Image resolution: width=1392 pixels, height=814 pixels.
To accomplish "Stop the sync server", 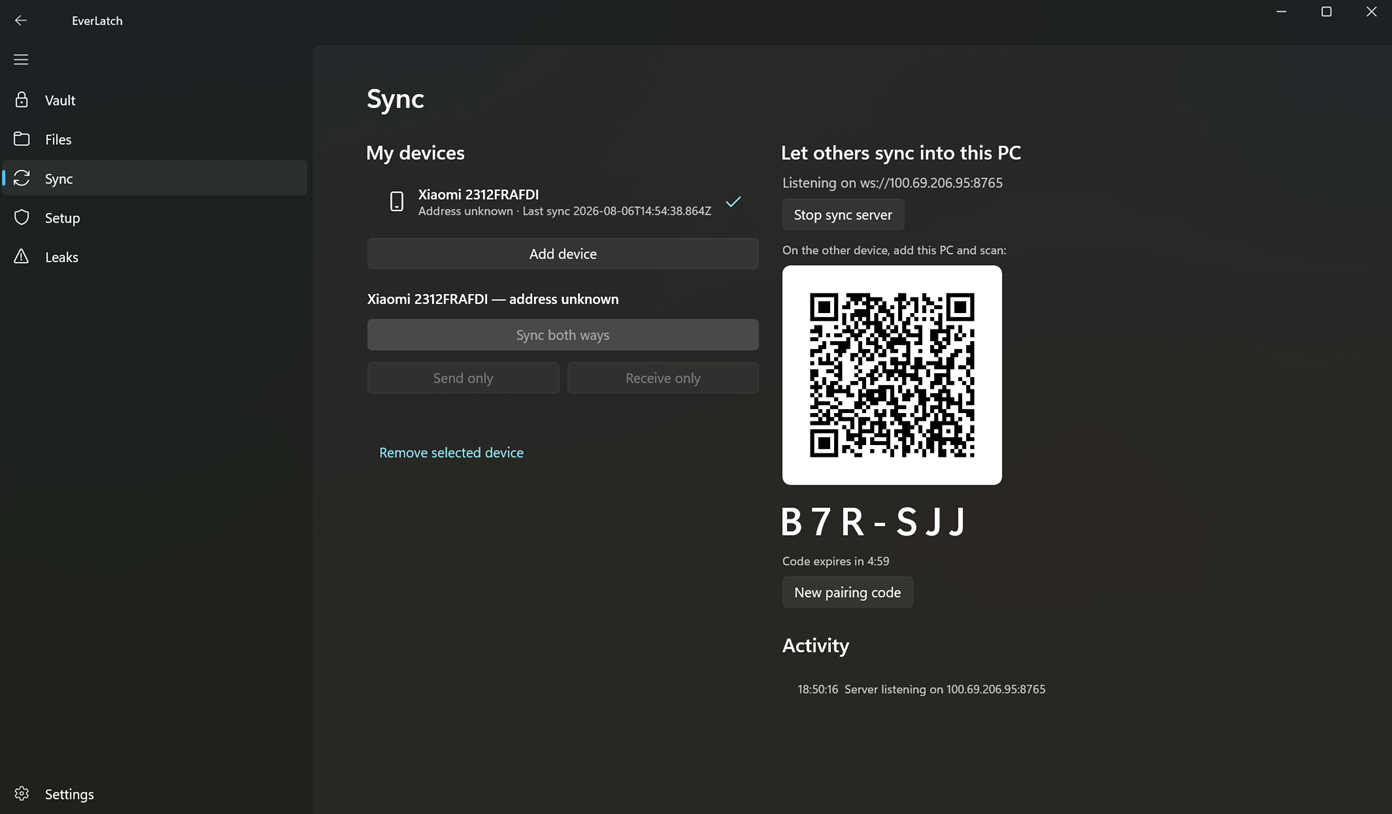I will [843, 215].
